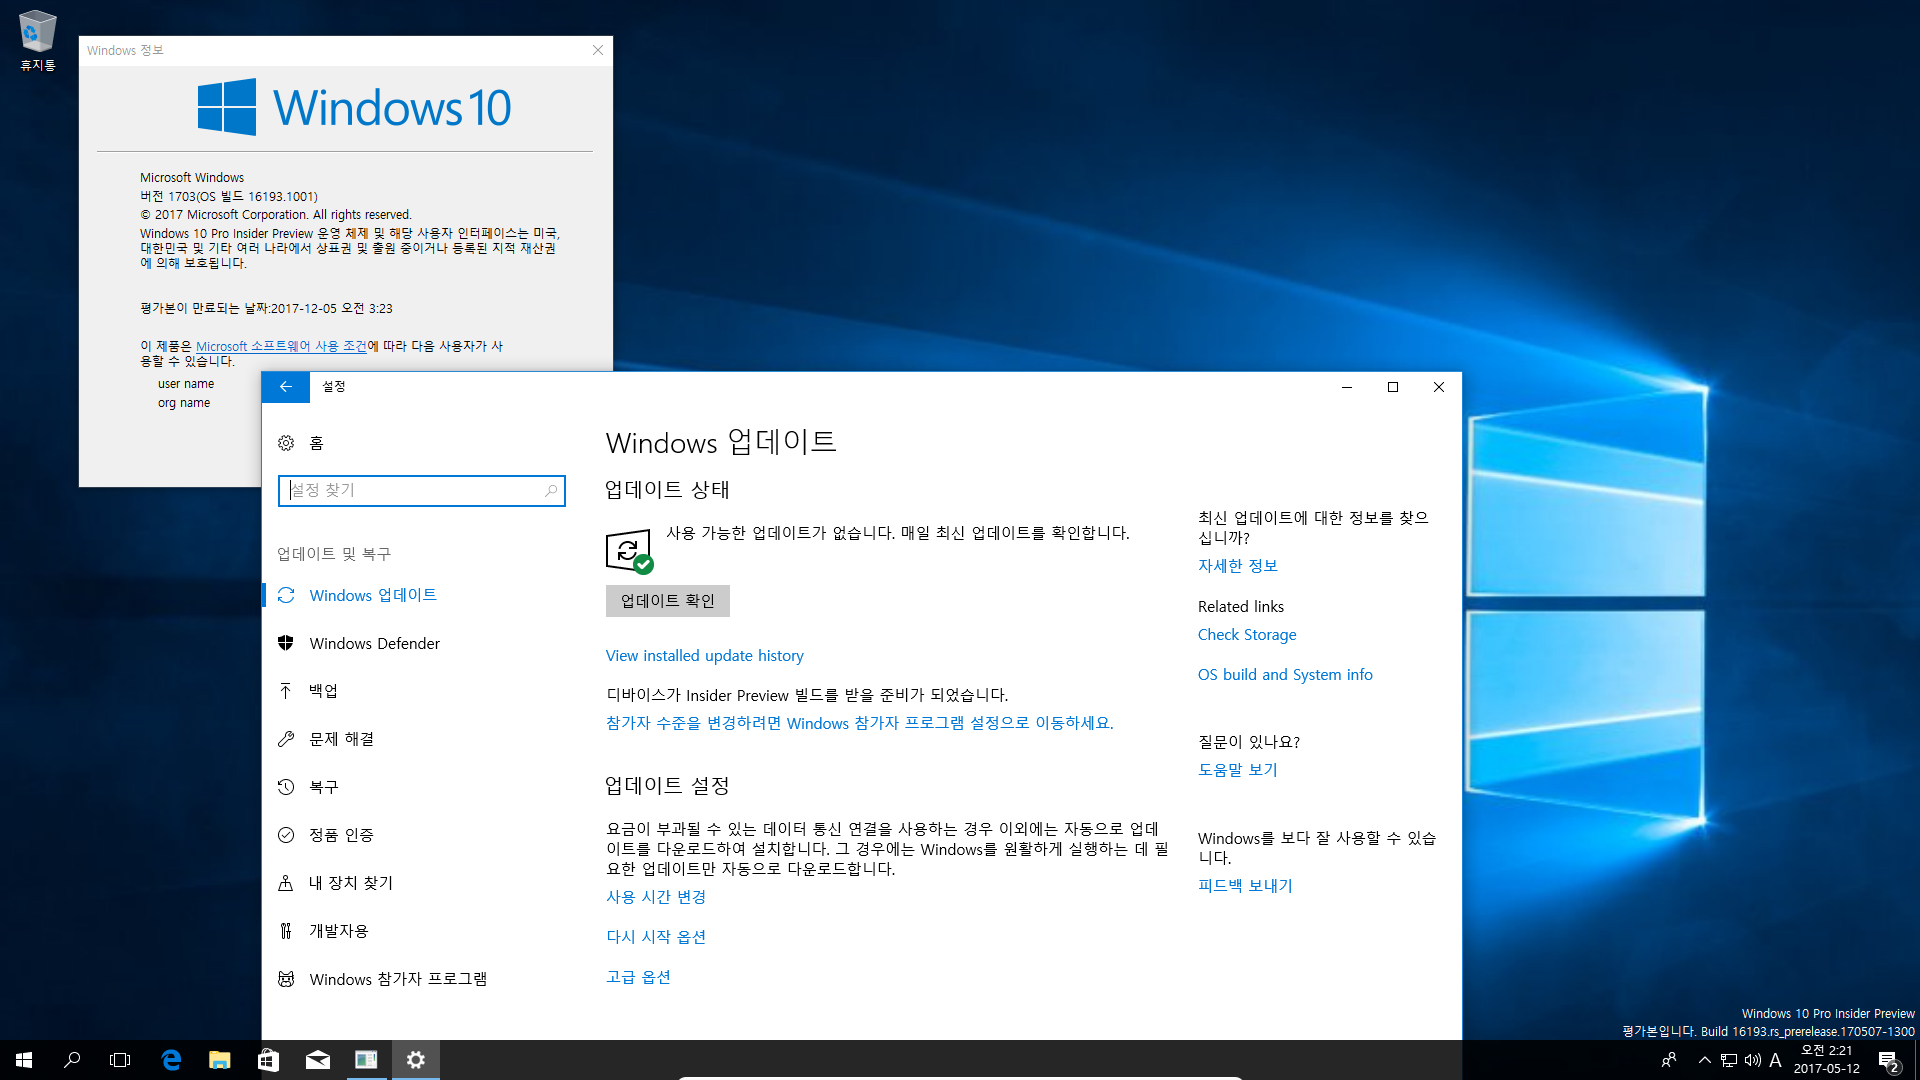Open the Recycle Bin desktop icon

click(38, 41)
